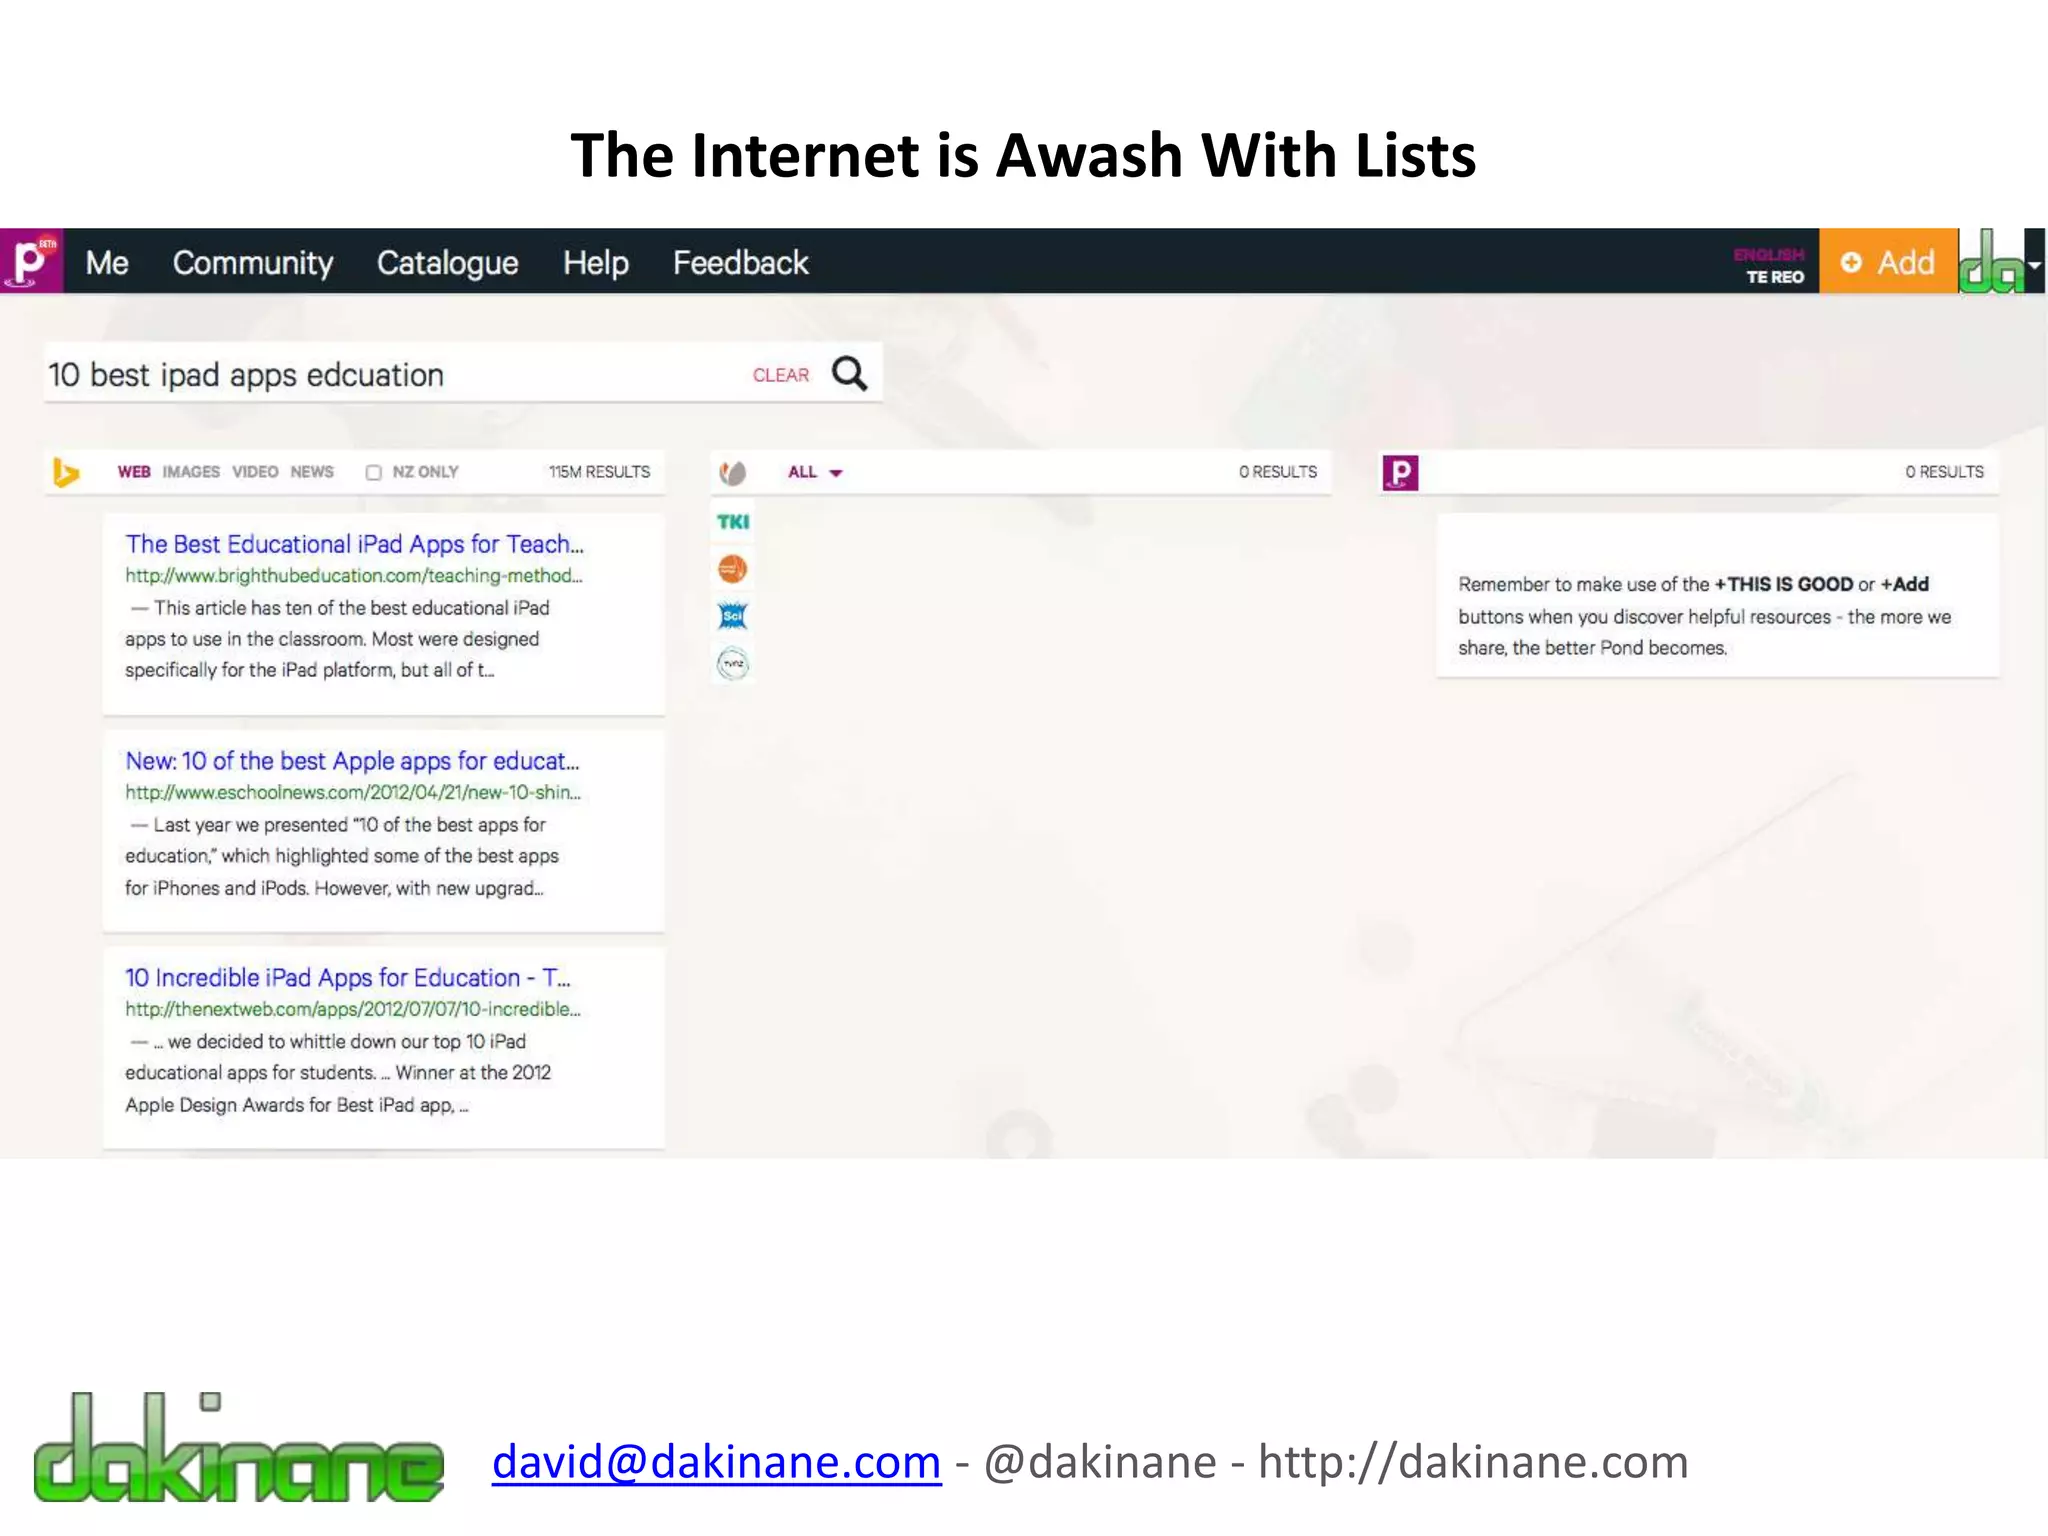Click the 0 RESULTS text next to ALL
The width and height of the screenshot is (2048, 1536).
[1278, 472]
